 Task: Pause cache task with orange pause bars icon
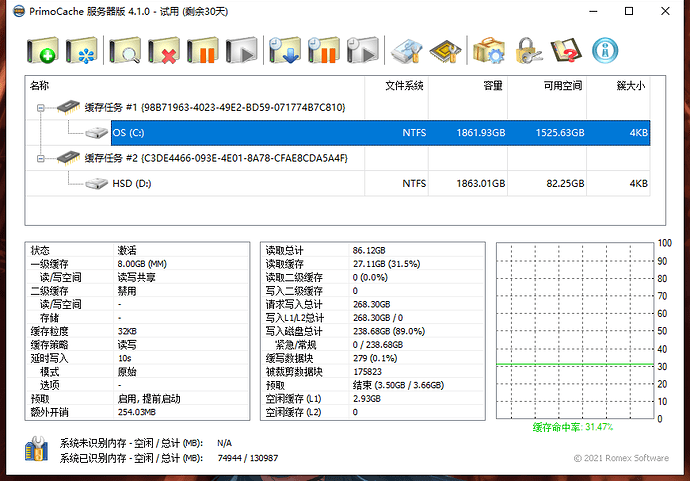coord(202,50)
